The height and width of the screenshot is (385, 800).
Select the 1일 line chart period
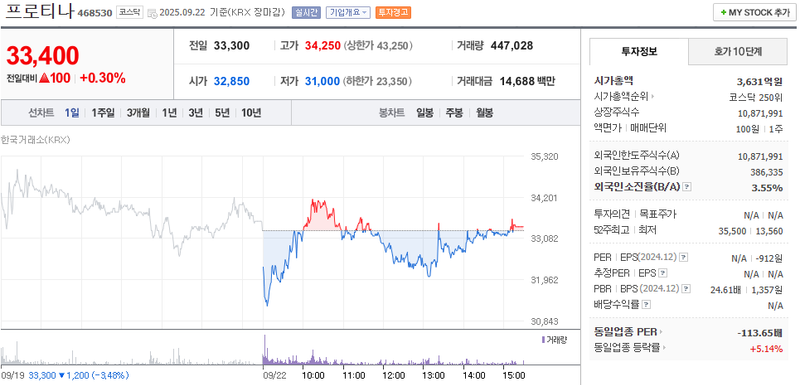(71, 113)
